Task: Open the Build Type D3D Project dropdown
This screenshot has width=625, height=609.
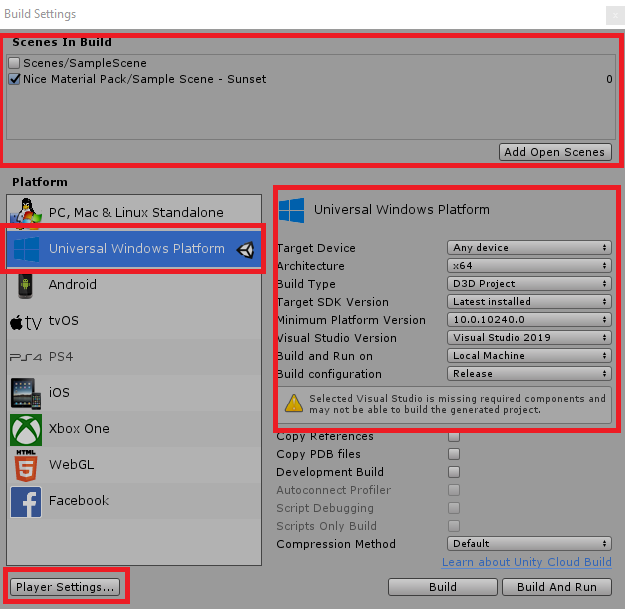Action: pyautogui.click(x=529, y=283)
